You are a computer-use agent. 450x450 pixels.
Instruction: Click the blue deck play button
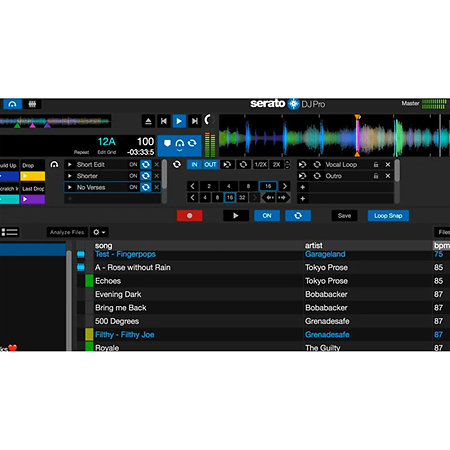[x=179, y=121]
